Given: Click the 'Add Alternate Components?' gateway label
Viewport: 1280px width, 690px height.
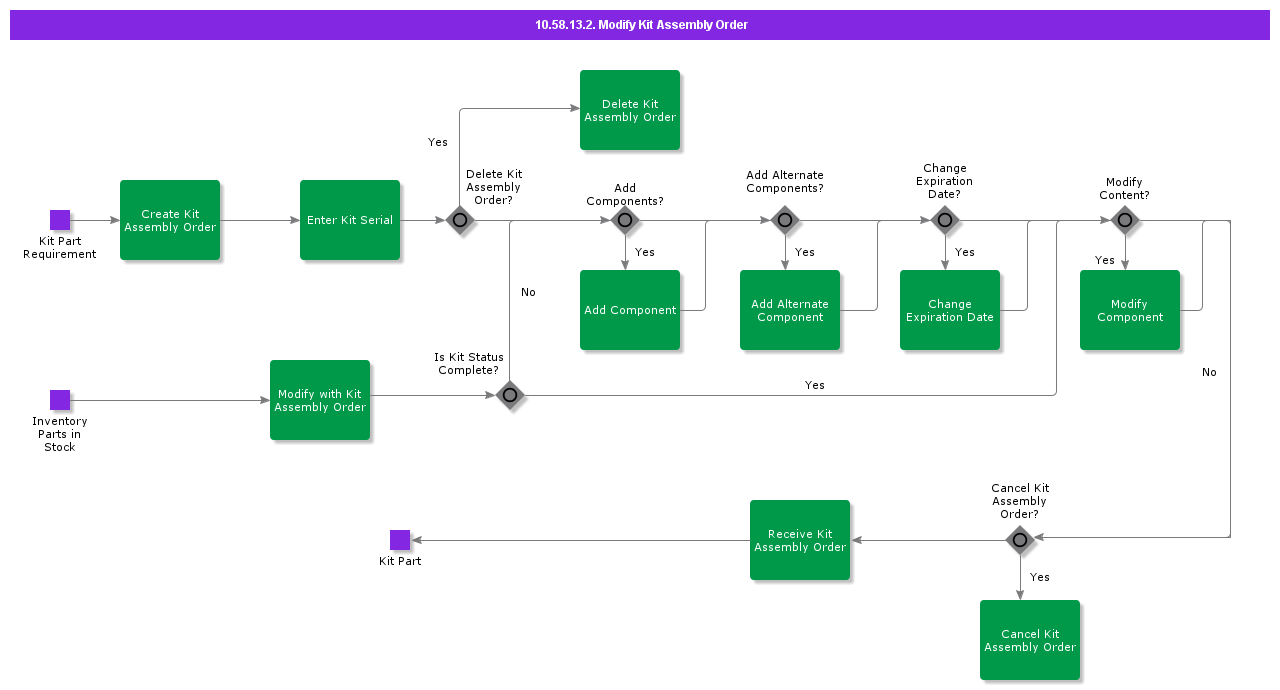Looking at the screenshot, I should click(785, 181).
